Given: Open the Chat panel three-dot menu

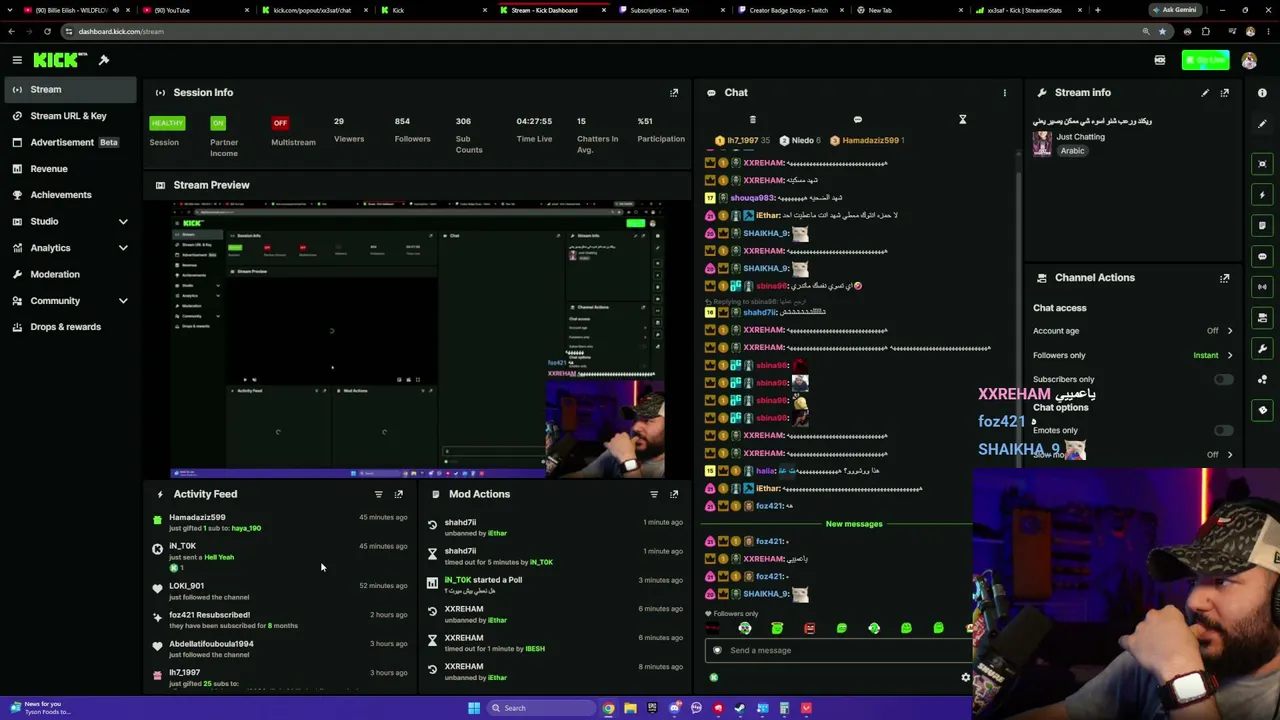Looking at the screenshot, I should 1005,93.
